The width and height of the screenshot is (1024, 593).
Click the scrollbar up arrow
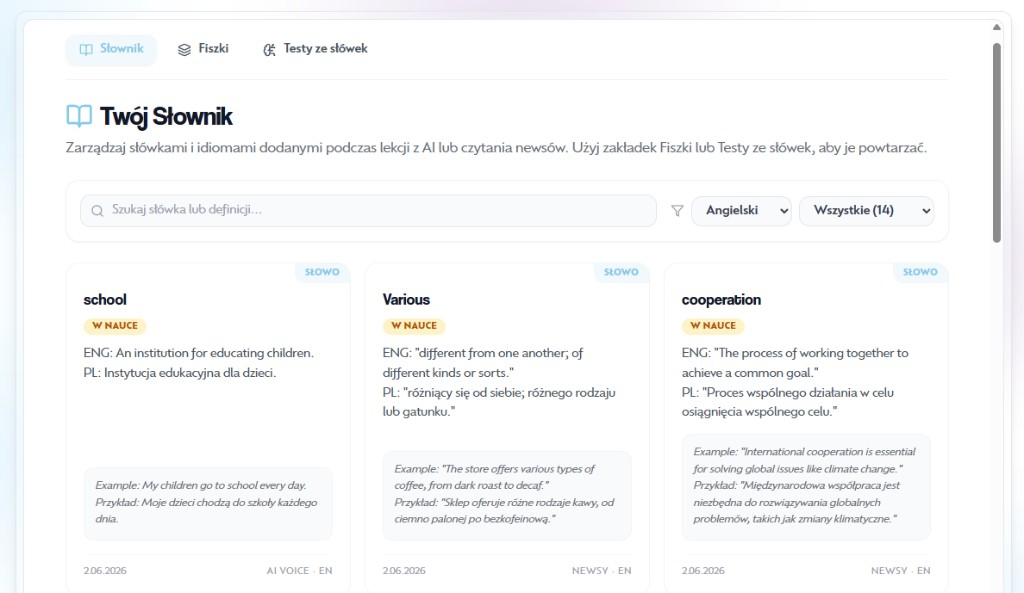coord(997,27)
